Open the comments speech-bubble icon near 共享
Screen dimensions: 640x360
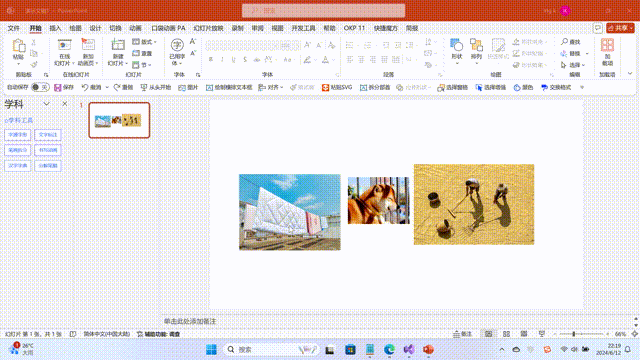pyautogui.click(x=598, y=28)
